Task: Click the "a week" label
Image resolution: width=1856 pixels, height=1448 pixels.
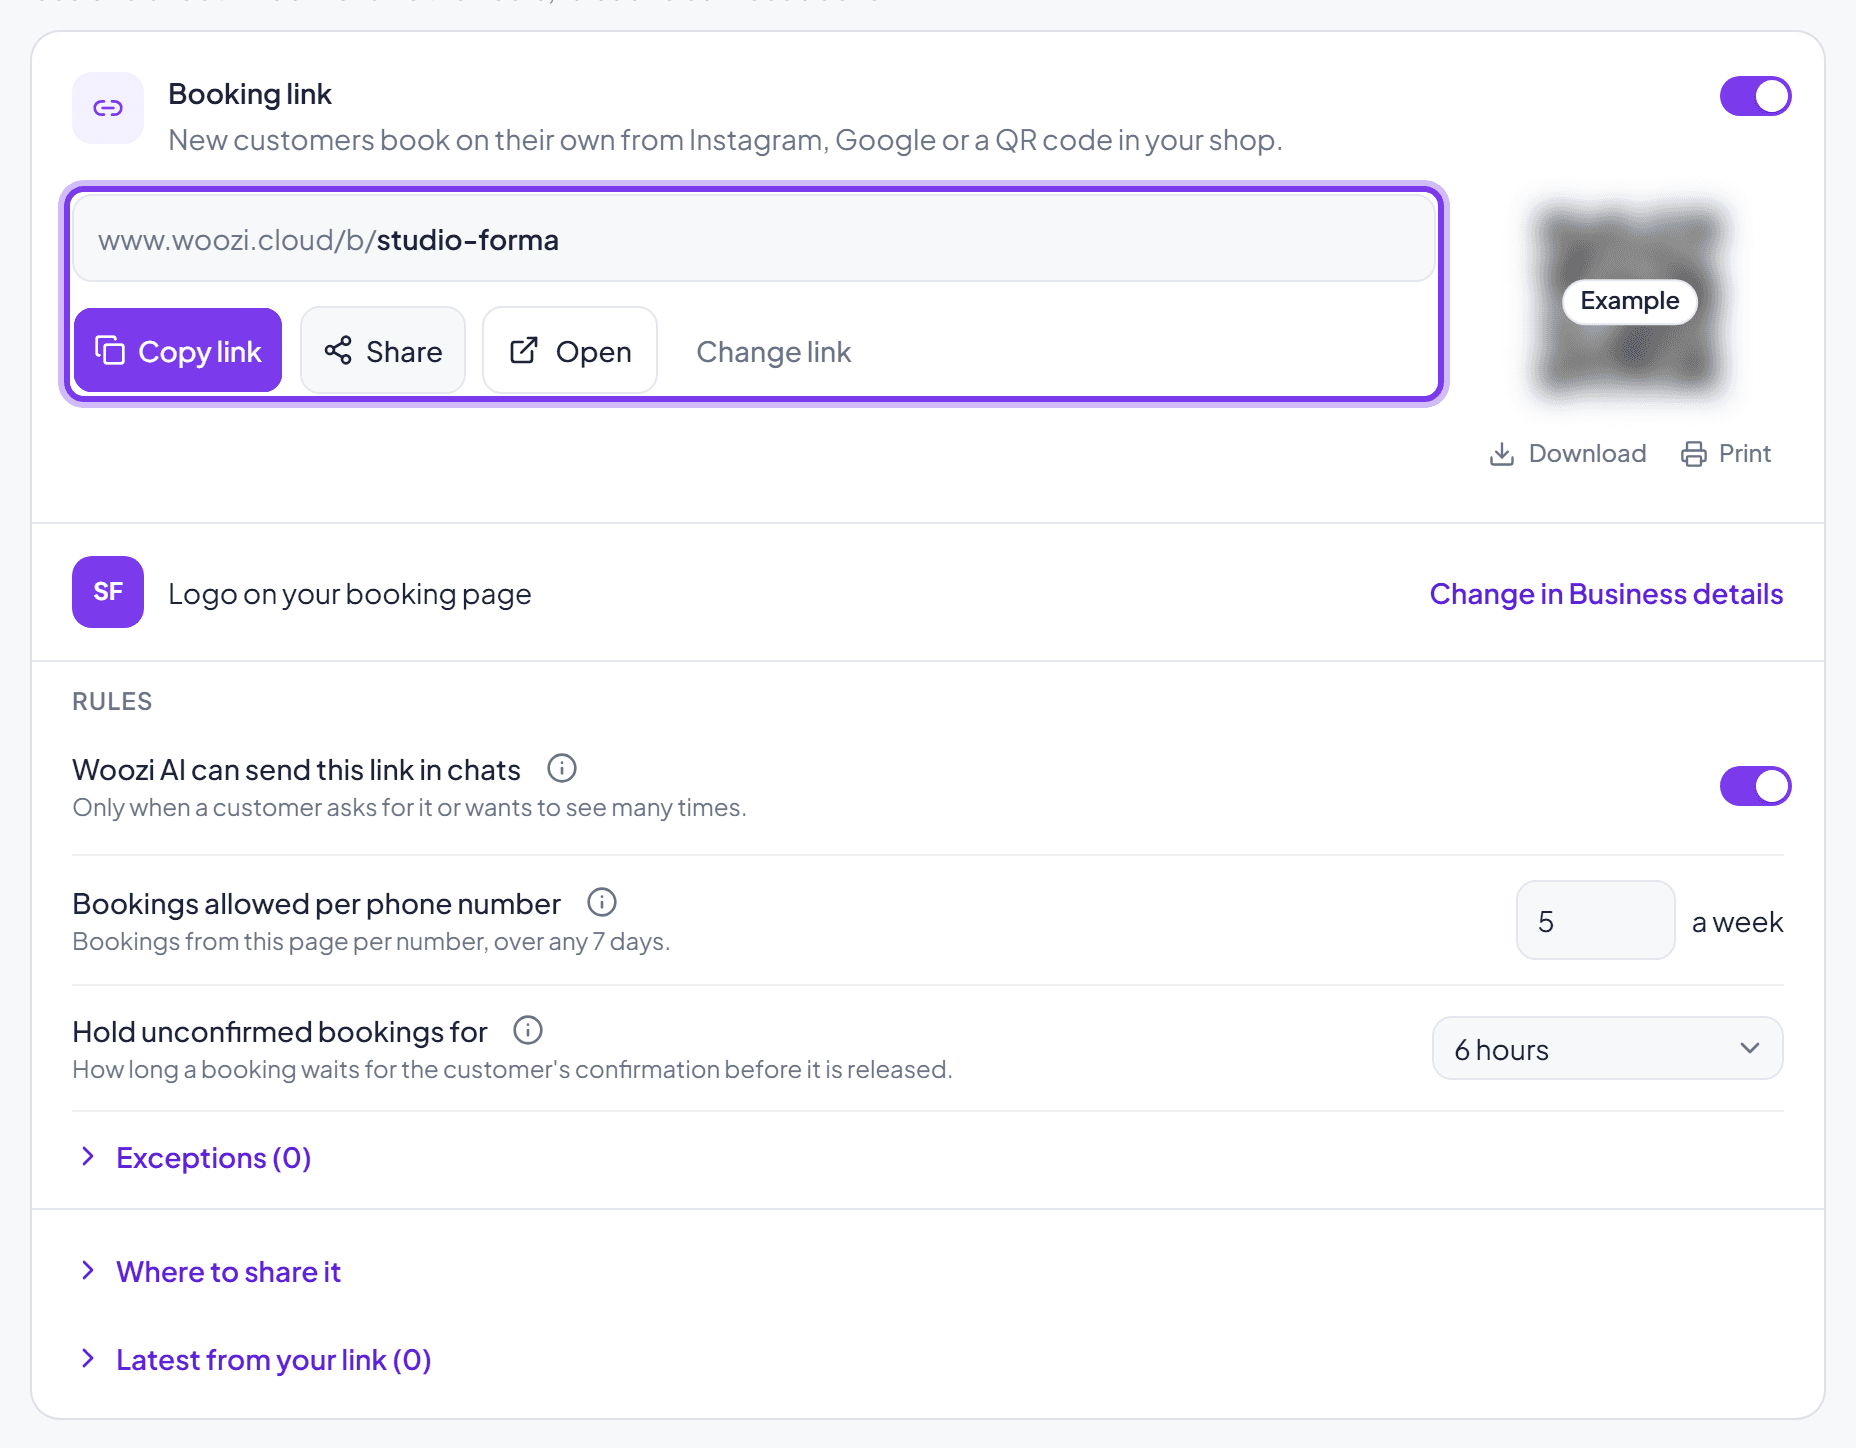Action: (x=1737, y=922)
